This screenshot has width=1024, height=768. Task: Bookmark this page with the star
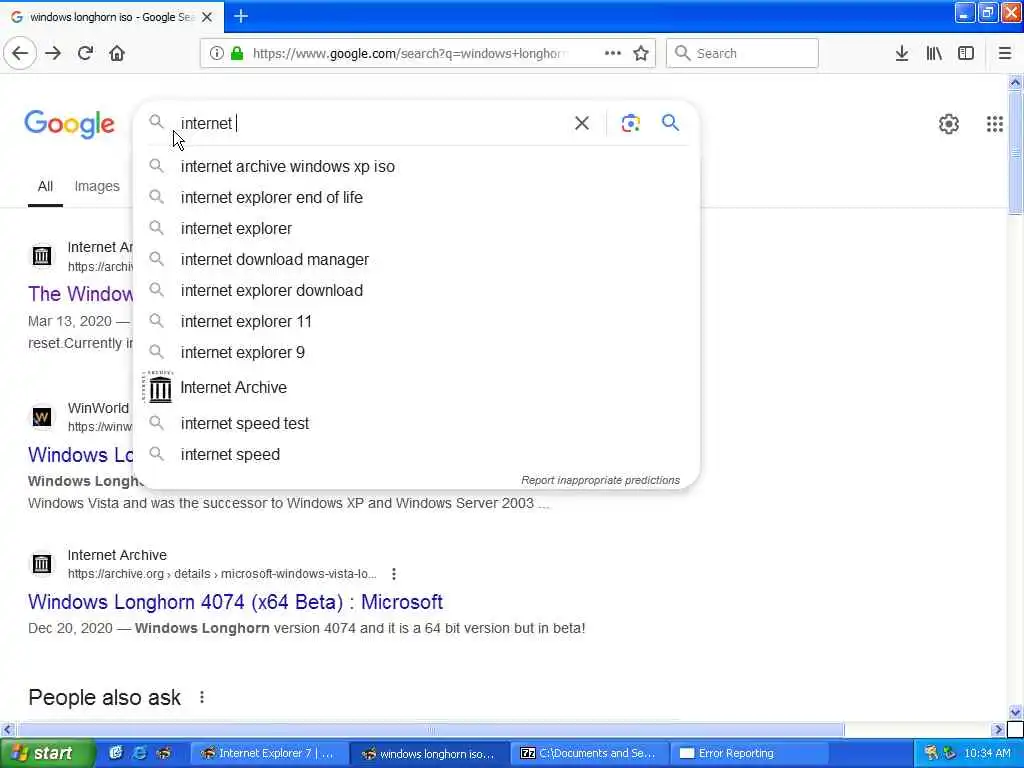(x=641, y=54)
